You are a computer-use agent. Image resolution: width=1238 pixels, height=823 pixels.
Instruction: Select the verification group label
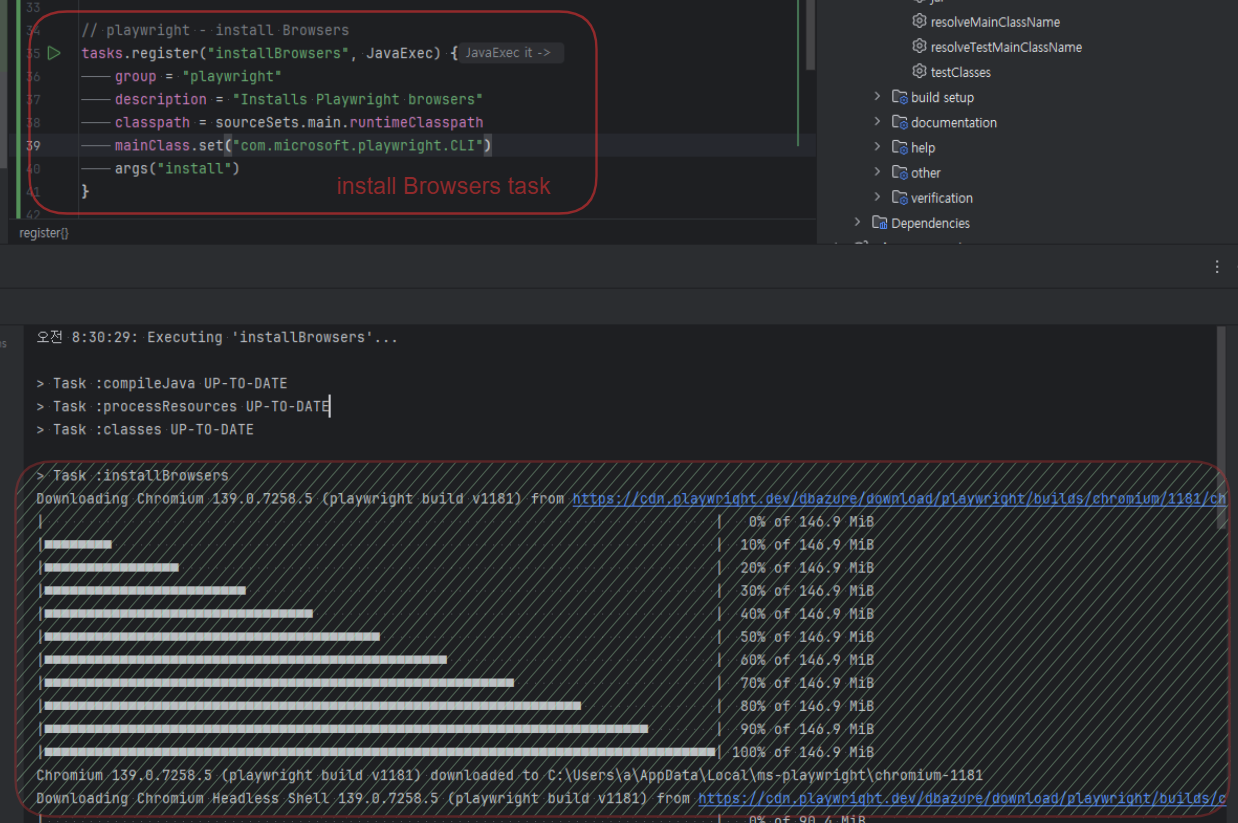tap(942, 198)
